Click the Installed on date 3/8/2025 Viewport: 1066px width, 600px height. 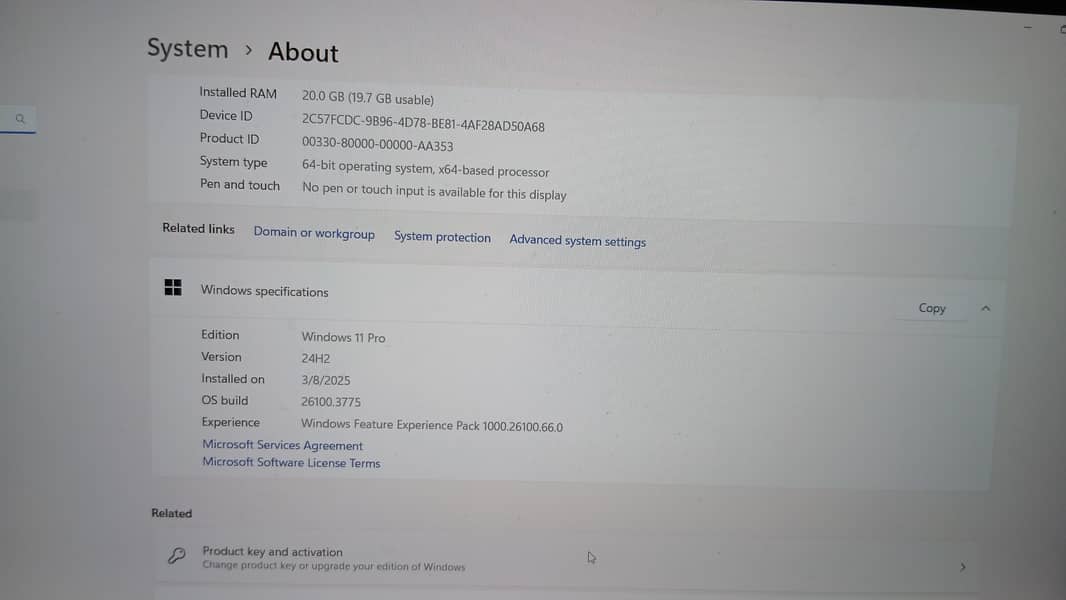pos(326,380)
